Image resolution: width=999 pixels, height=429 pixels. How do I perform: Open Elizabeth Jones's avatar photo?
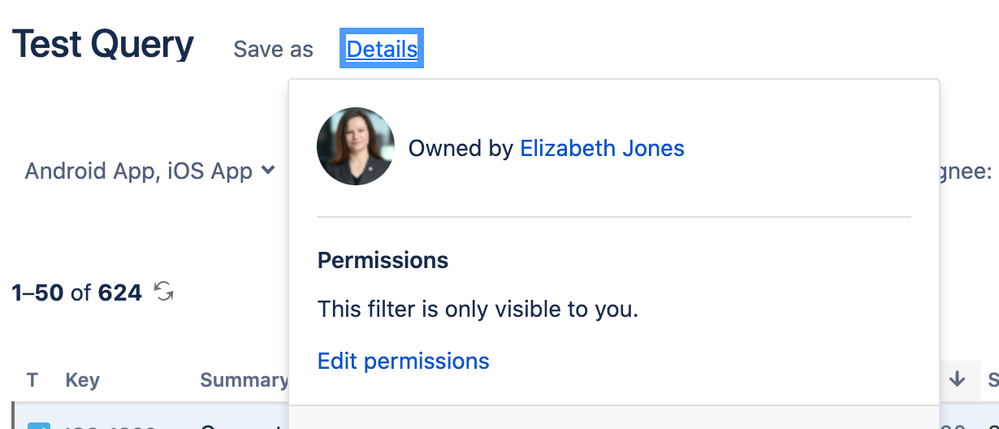pyautogui.click(x=356, y=146)
